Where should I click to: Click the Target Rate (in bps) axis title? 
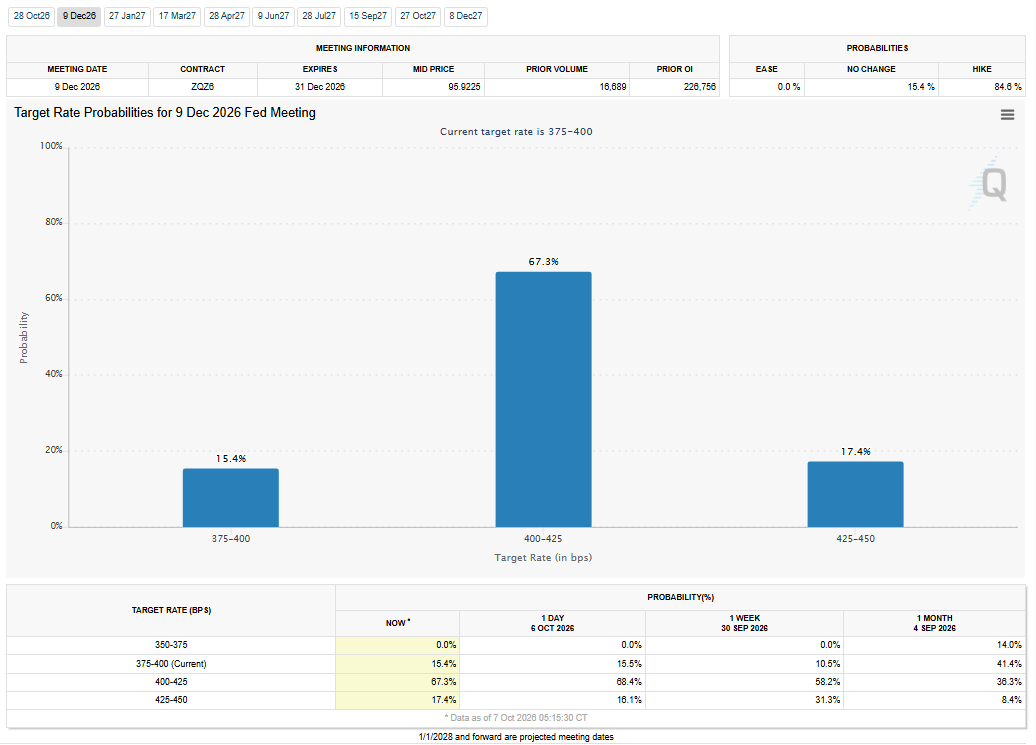coord(543,557)
